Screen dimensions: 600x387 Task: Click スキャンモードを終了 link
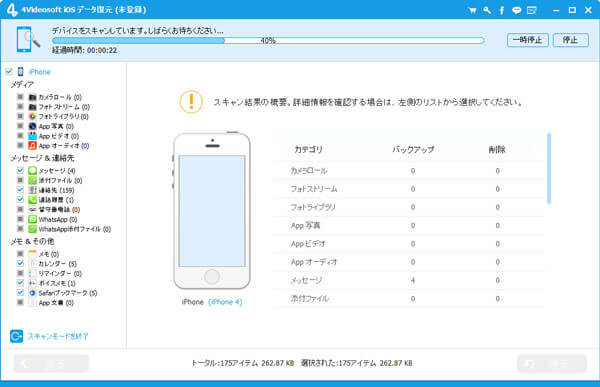coord(57,336)
